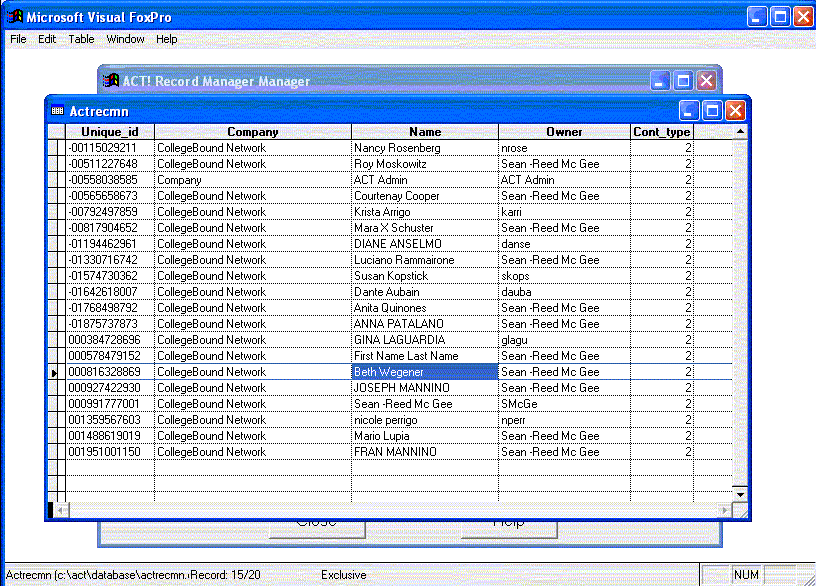The height and width of the screenshot is (586, 816).
Task: Select the nicole perrigo name cell
Action: (x=425, y=420)
